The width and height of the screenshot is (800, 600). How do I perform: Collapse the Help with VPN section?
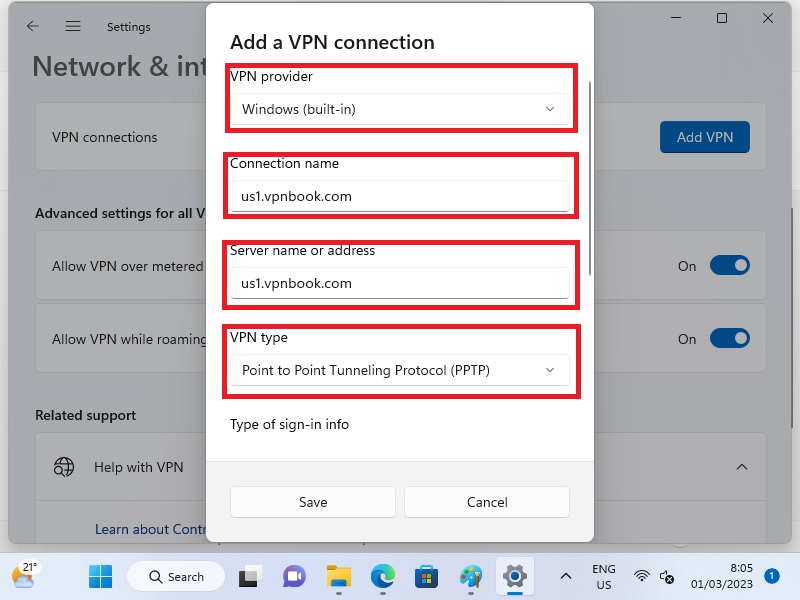(x=742, y=467)
